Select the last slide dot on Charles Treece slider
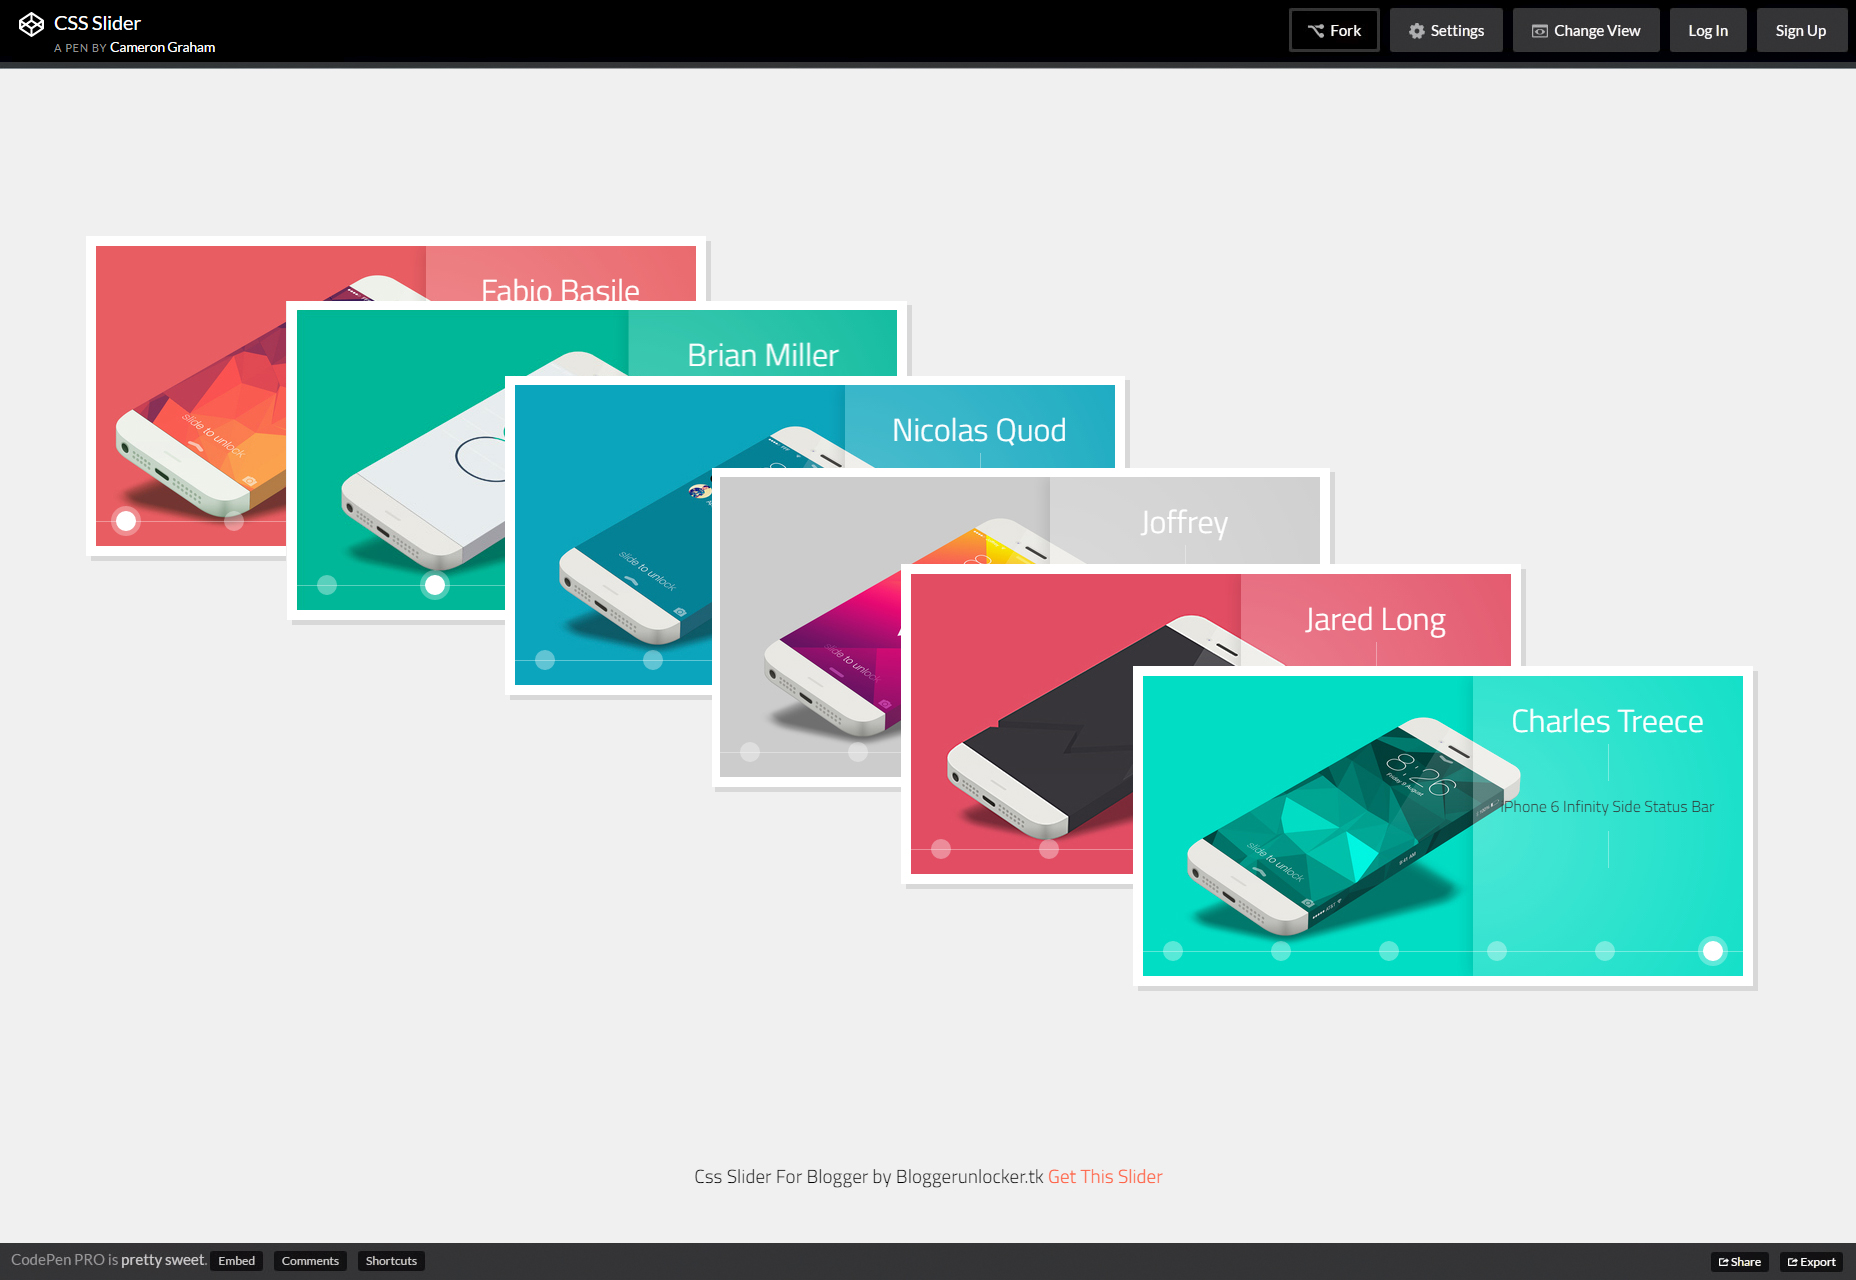 point(1713,951)
